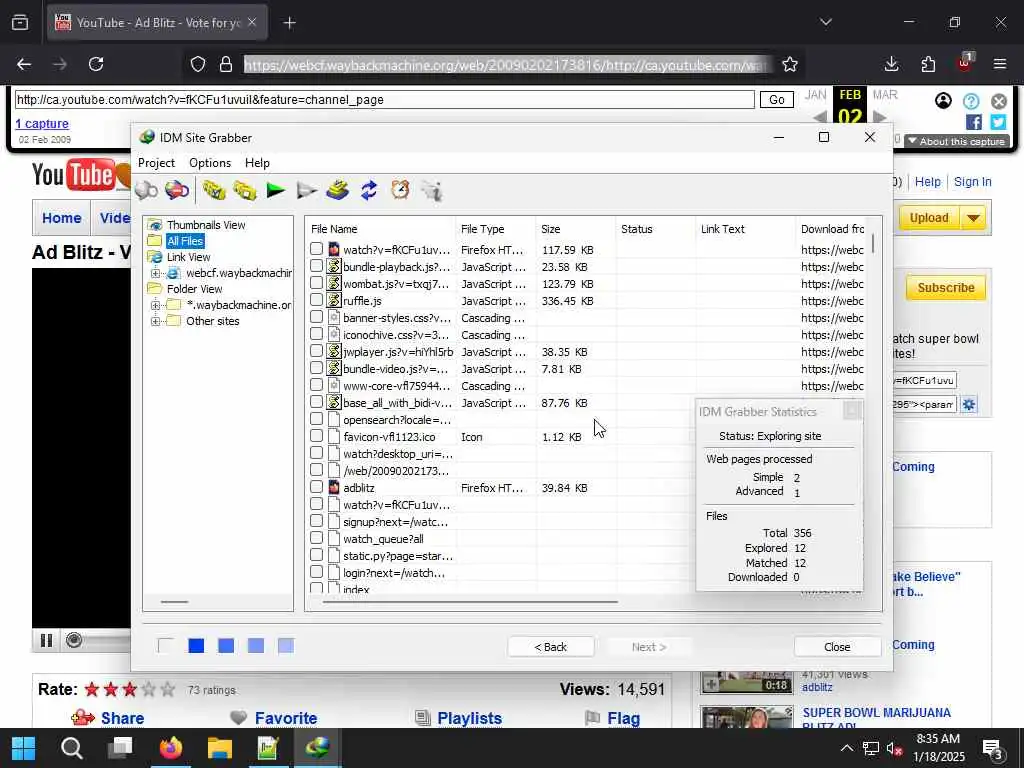
Task: Click the Close button in IDM Site Grabber
Action: coord(837,647)
